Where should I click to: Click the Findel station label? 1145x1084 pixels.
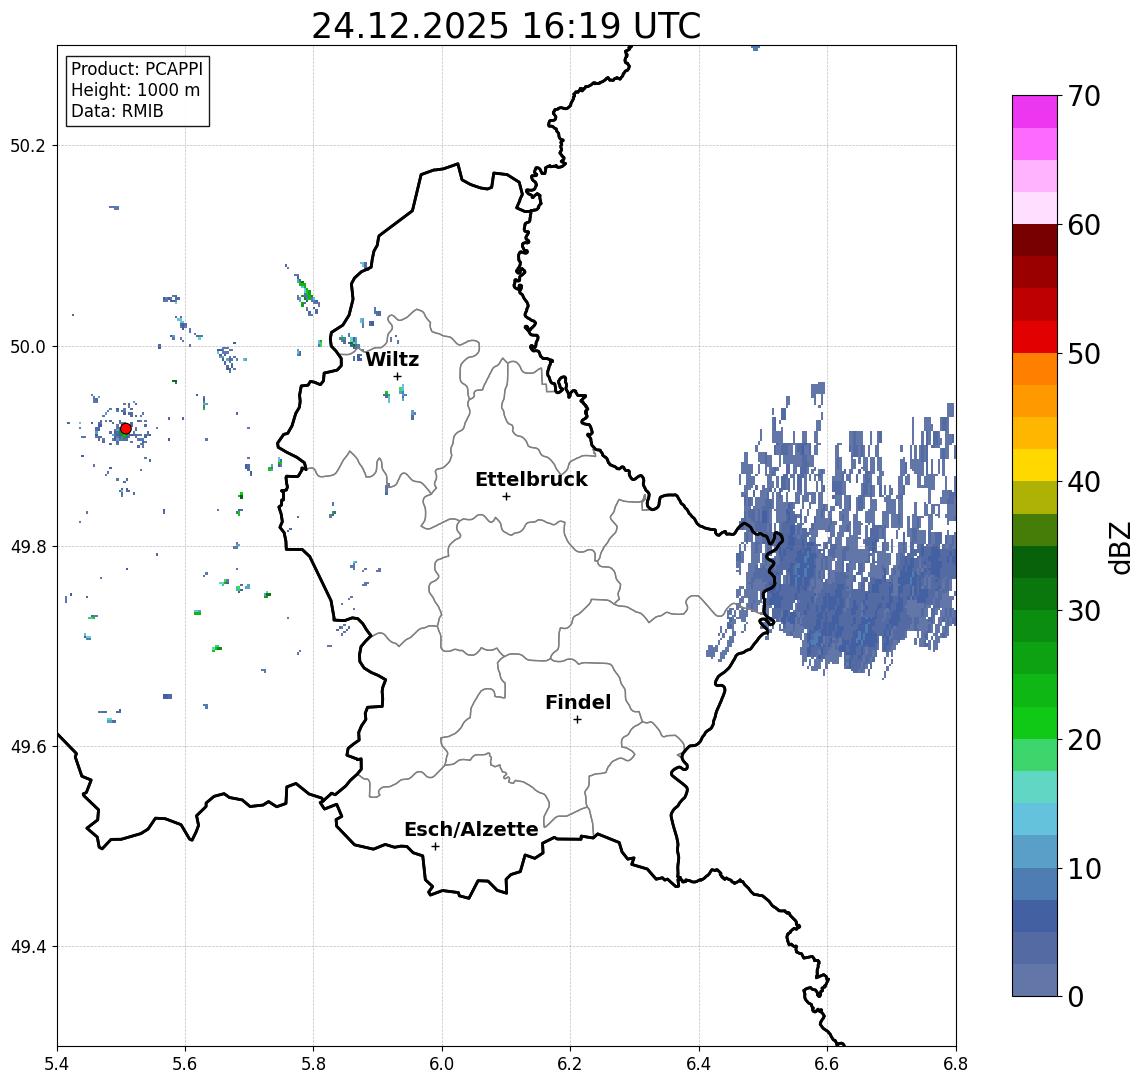point(578,702)
